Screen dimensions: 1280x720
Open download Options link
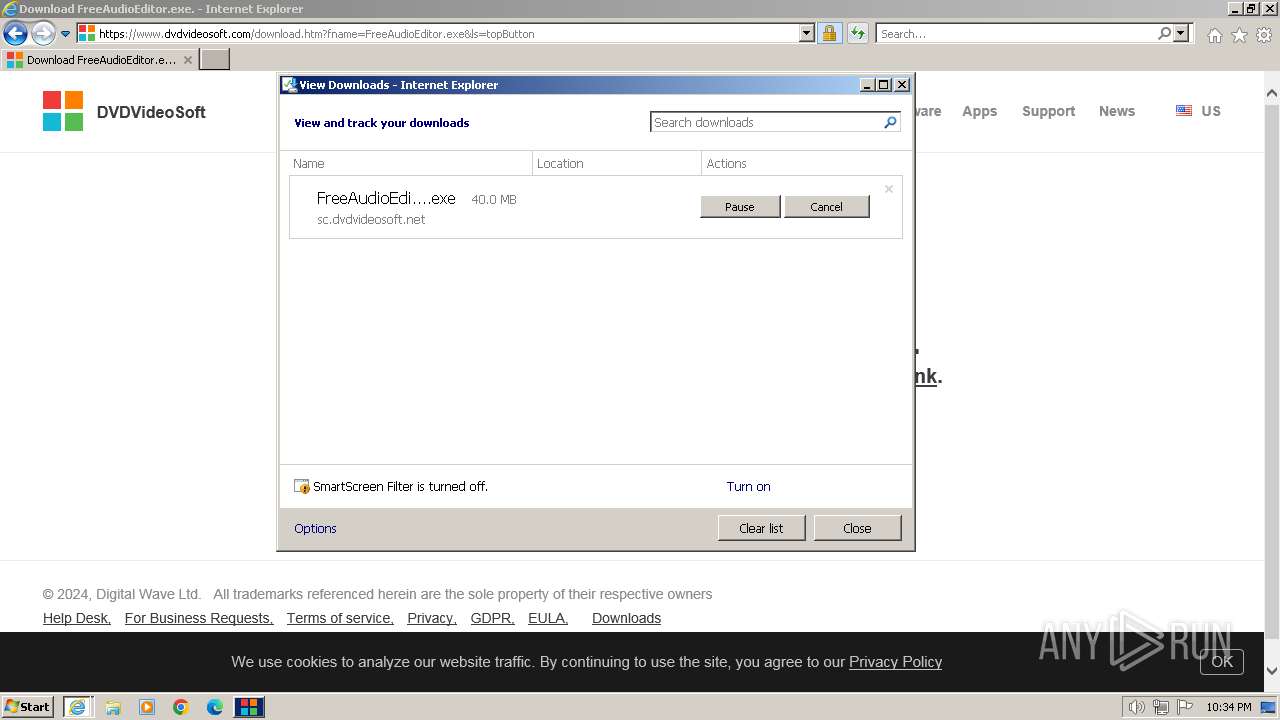coord(315,528)
